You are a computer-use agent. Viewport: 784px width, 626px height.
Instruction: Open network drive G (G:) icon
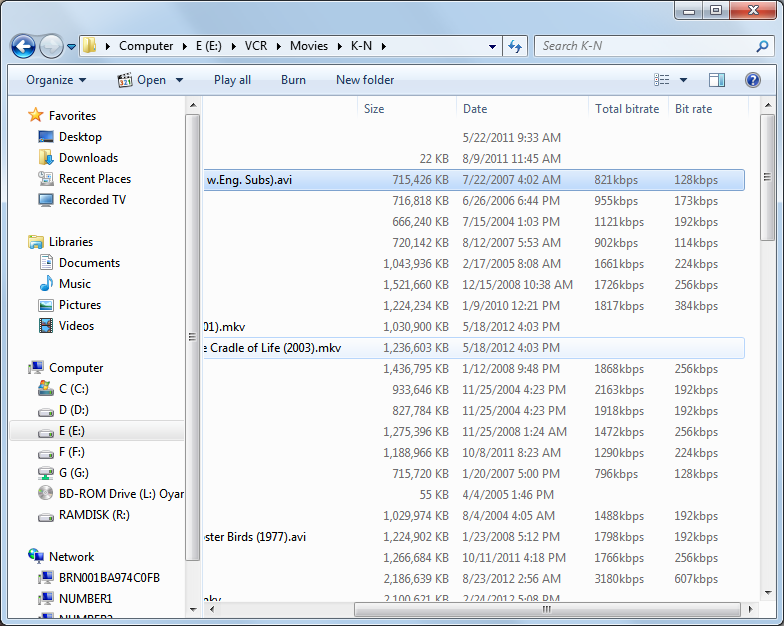pos(46,473)
